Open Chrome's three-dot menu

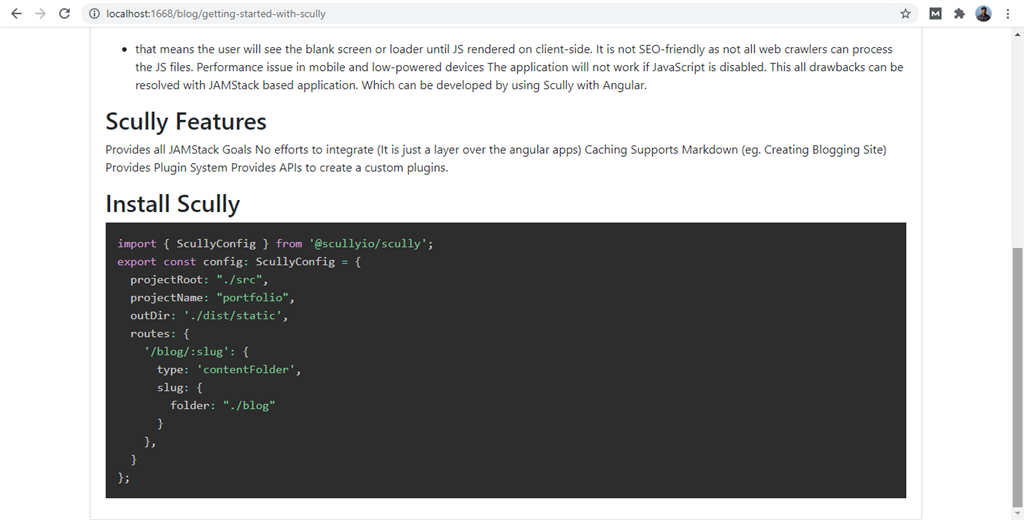pos(1007,14)
